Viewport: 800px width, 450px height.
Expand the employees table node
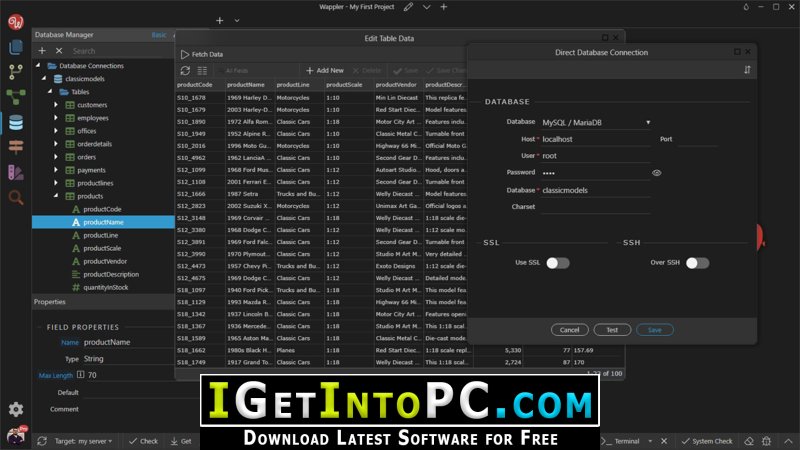(x=56, y=118)
